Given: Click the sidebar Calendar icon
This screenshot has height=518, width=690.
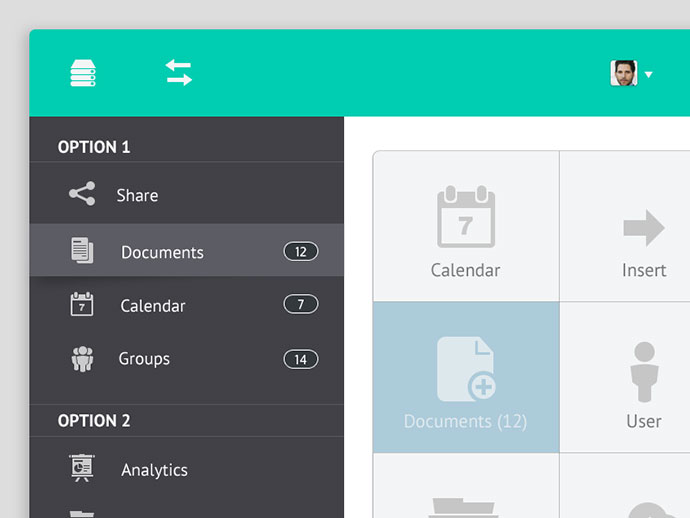Looking at the screenshot, I should 82,304.
